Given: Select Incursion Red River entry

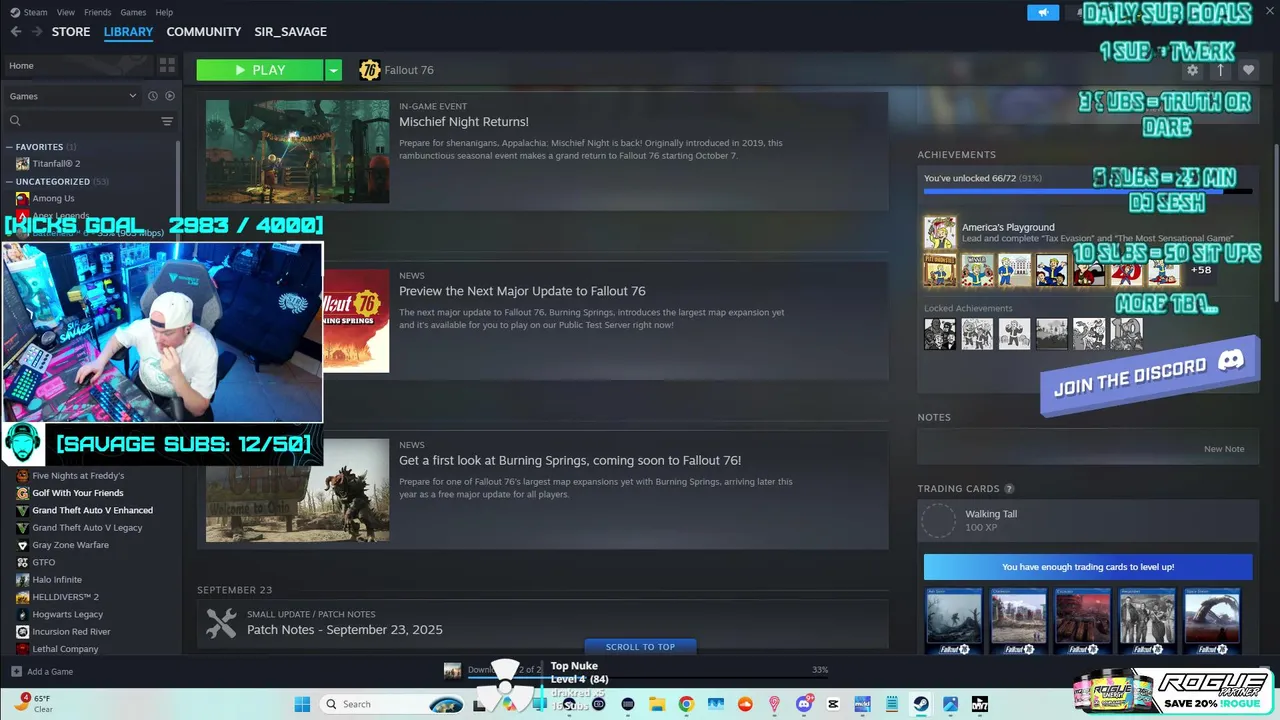Looking at the screenshot, I should point(71,632).
